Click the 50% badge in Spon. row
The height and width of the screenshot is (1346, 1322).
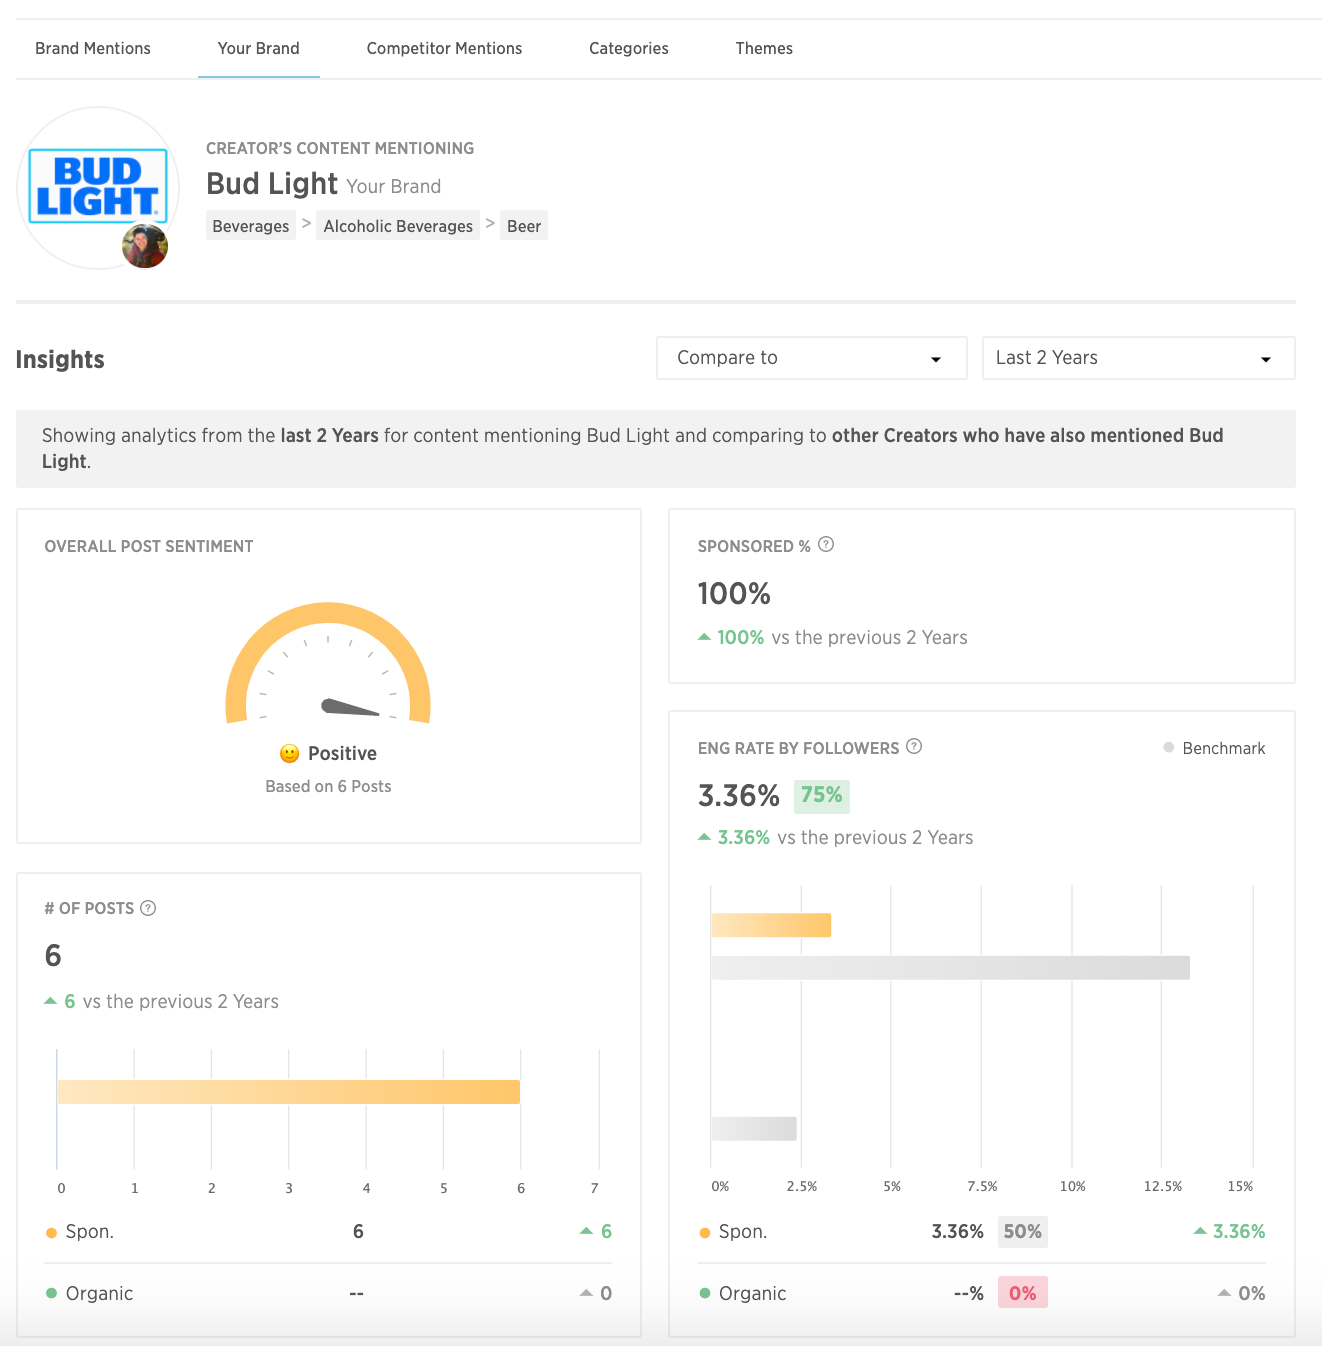pyautogui.click(x=1023, y=1232)
